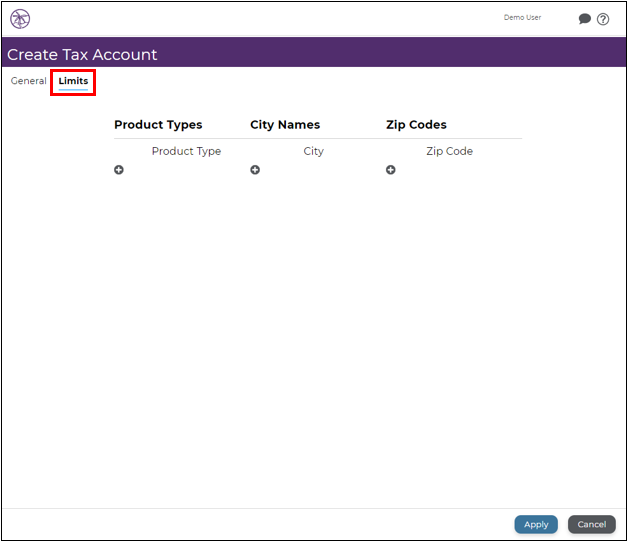Click the Create Tax Account title

[x=82, y=55]
